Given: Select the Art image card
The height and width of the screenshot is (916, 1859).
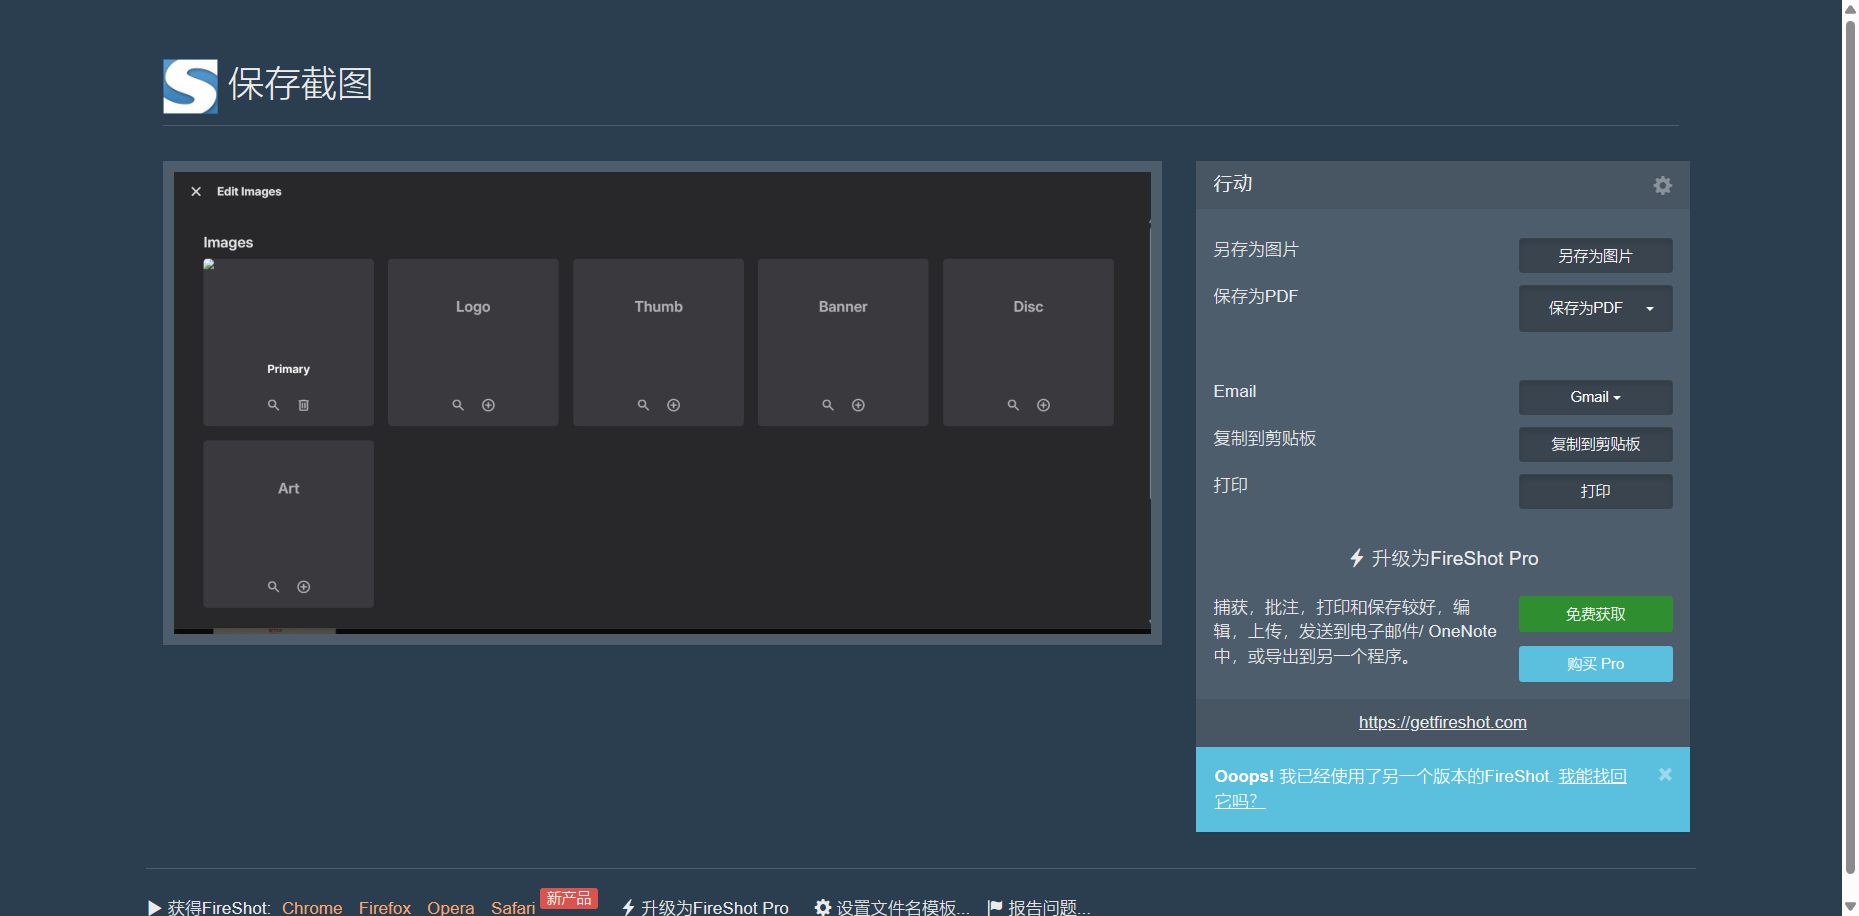Looking at the screenshot, I should click(288, 524).
